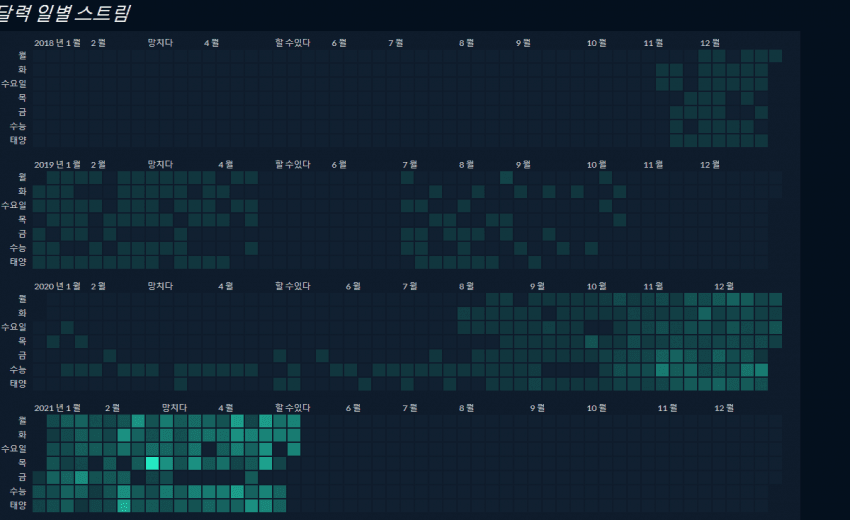
Task: Click the brightest cell in 2021's 목 row
Action: pos(152,463)
